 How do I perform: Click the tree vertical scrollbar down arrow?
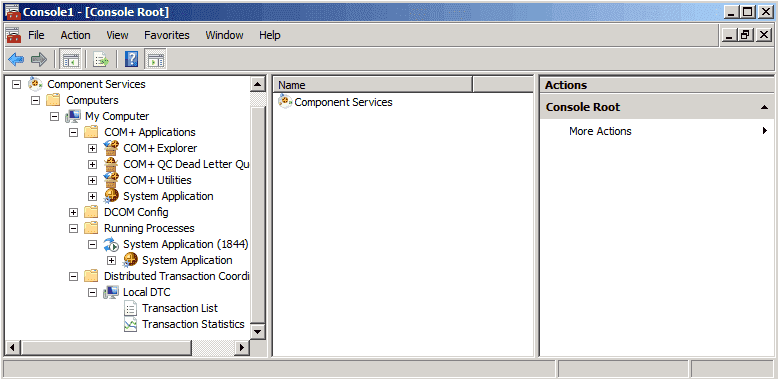[x=257, y=331]
